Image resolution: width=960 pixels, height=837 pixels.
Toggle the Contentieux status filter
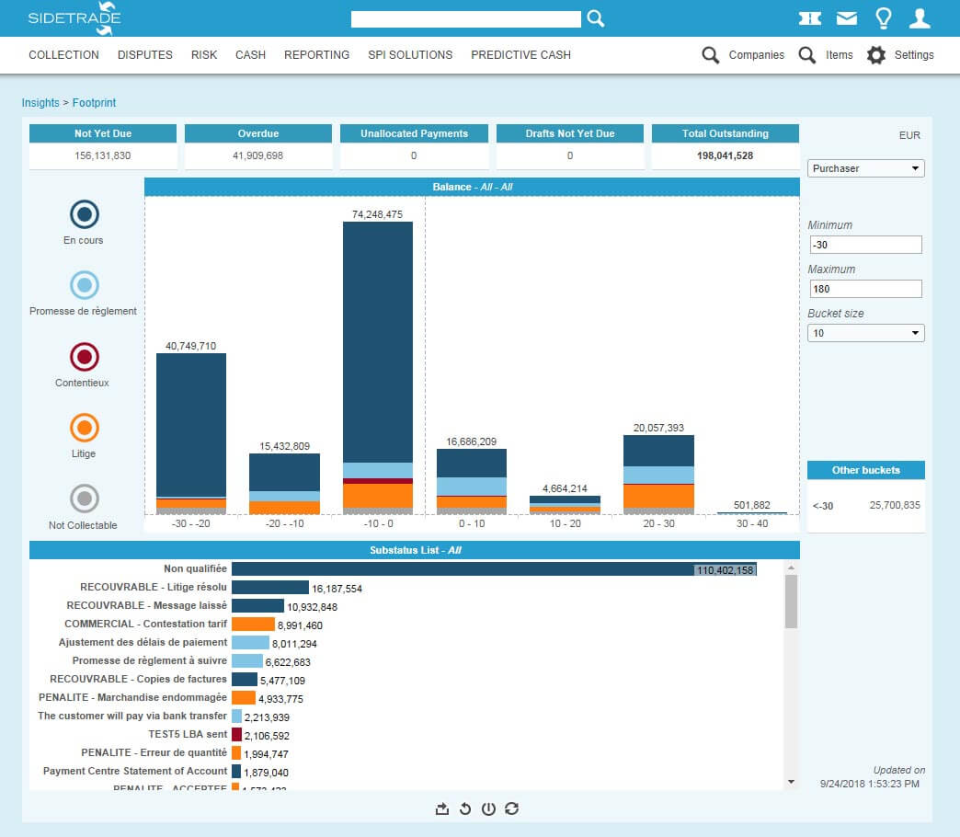tap(83, 355)
